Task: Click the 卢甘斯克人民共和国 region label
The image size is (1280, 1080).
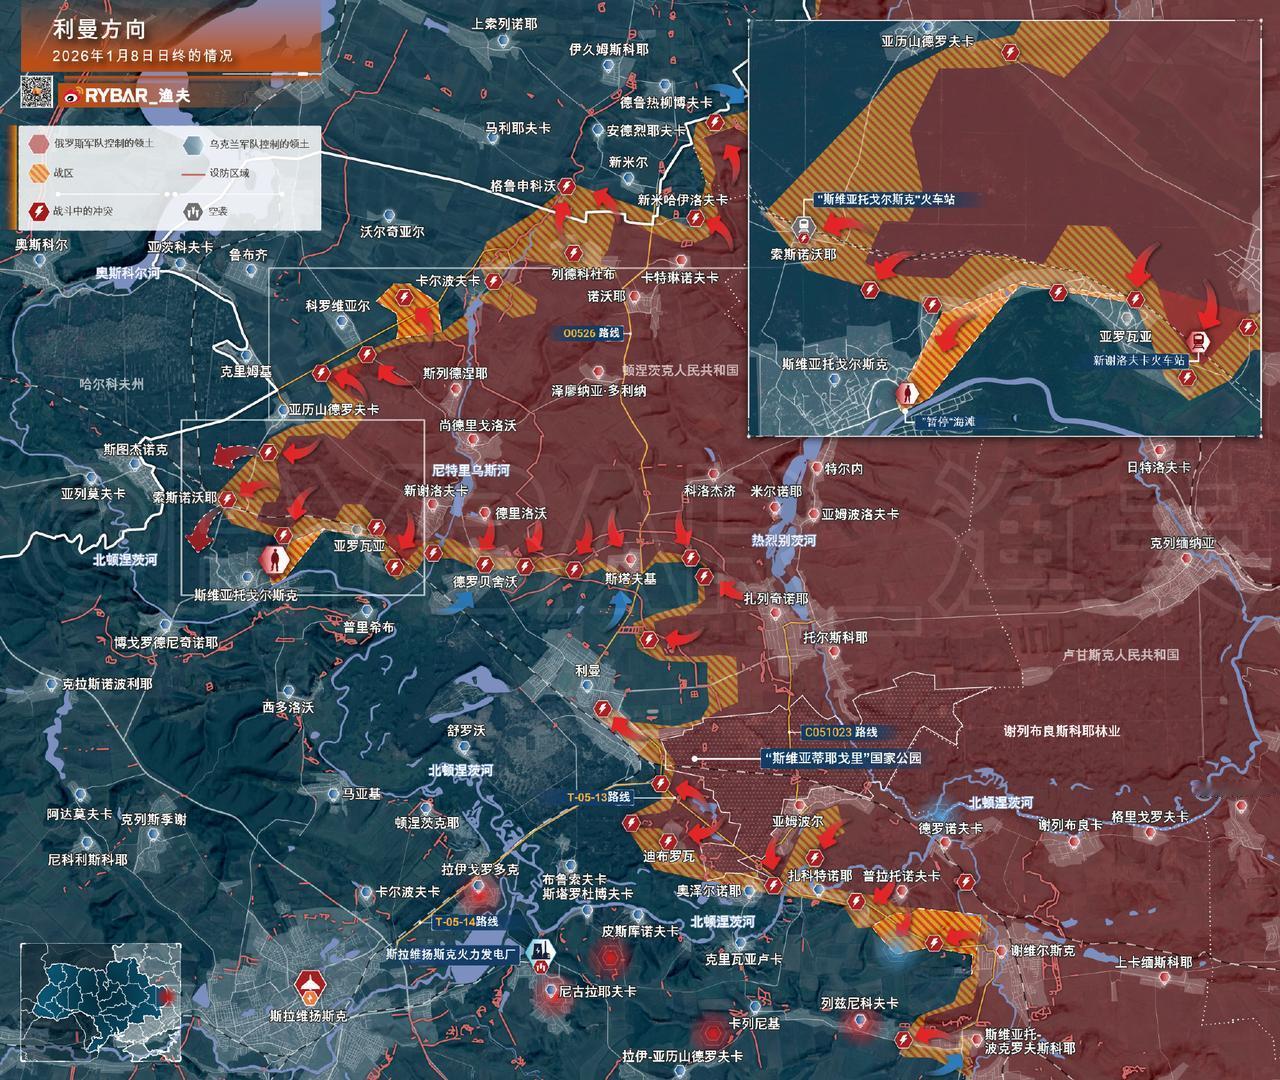Action: 1120,654
